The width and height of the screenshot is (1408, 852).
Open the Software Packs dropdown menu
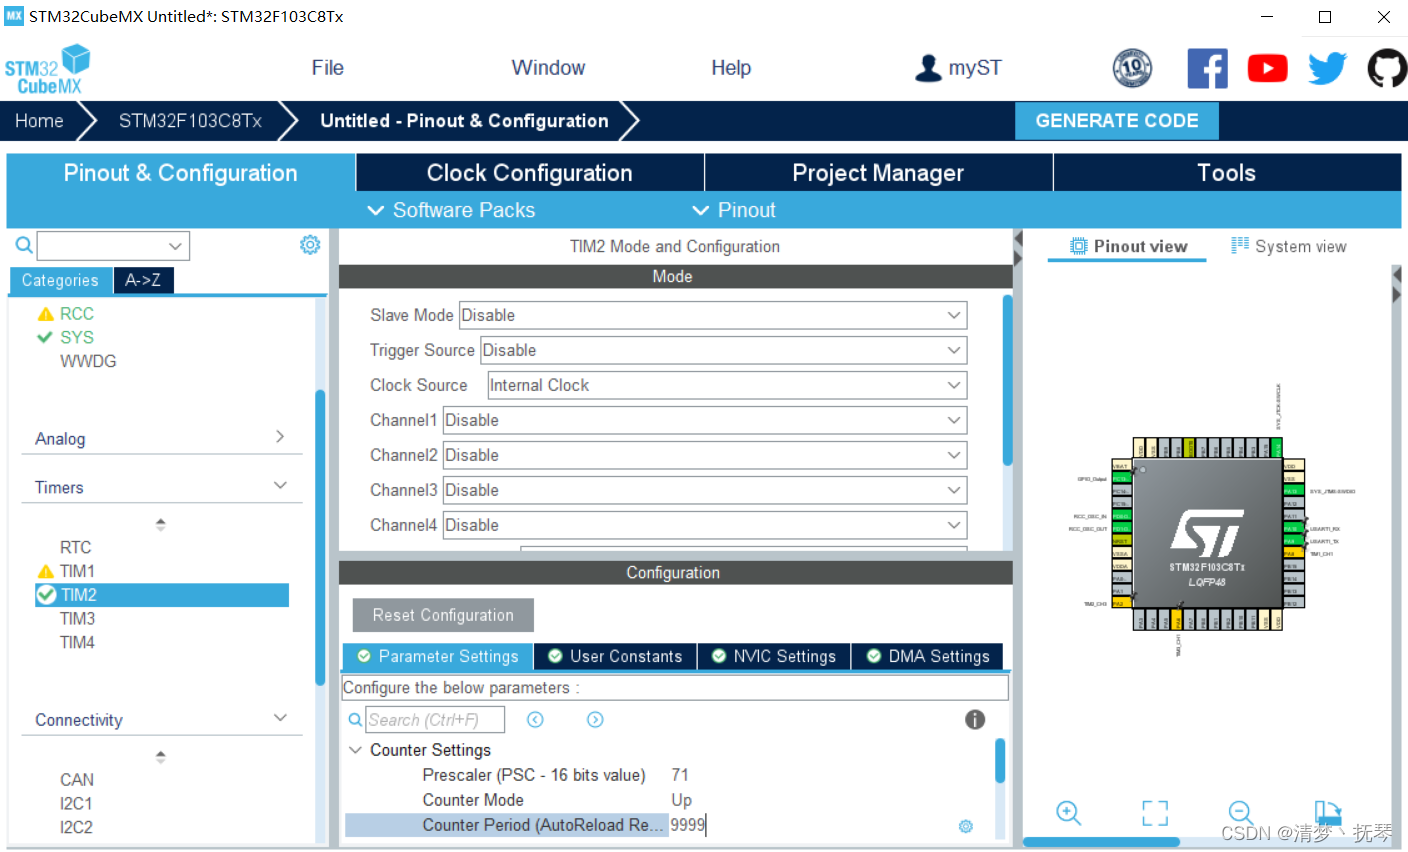click(451, 210)
